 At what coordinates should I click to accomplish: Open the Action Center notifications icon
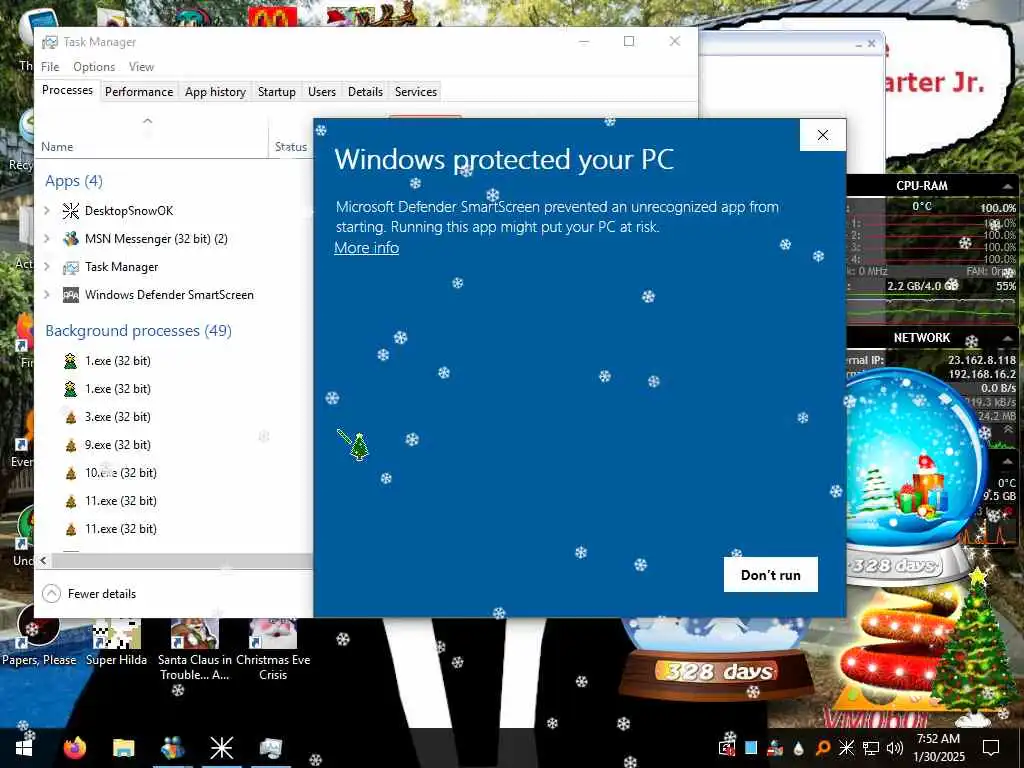[x=991, y=748]
